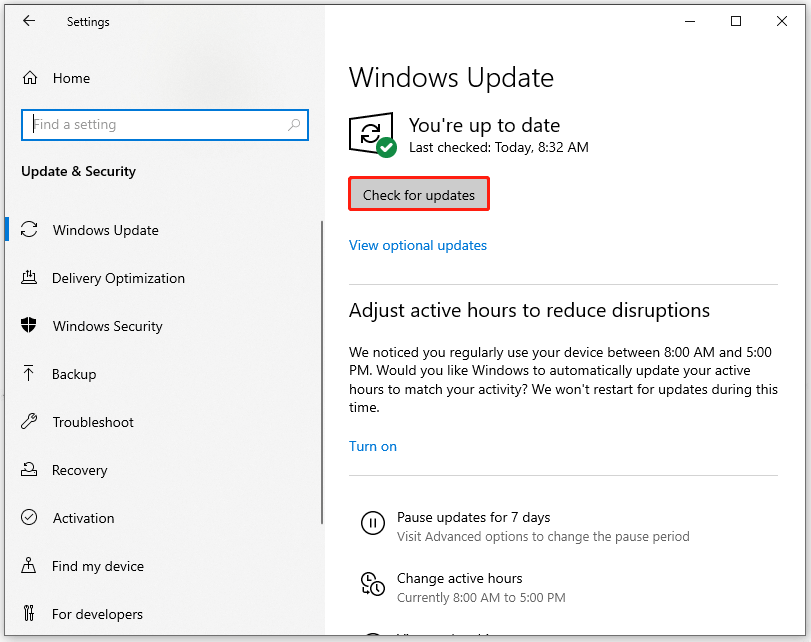Click the Backup upload arrow icon
Viewport: 811px width, 642px height.
pos(29,373)
